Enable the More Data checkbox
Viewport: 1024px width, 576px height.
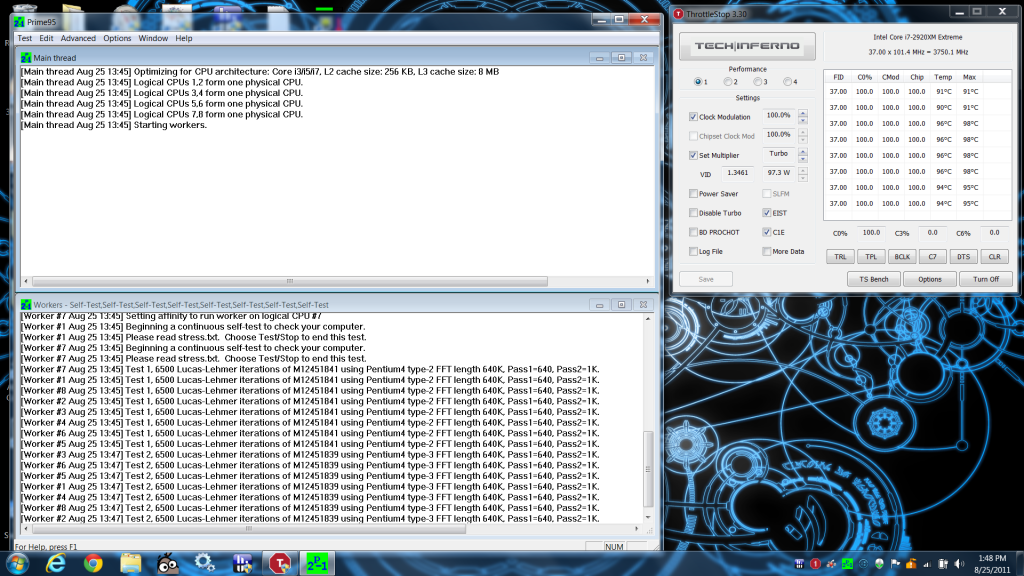[767, 251]
